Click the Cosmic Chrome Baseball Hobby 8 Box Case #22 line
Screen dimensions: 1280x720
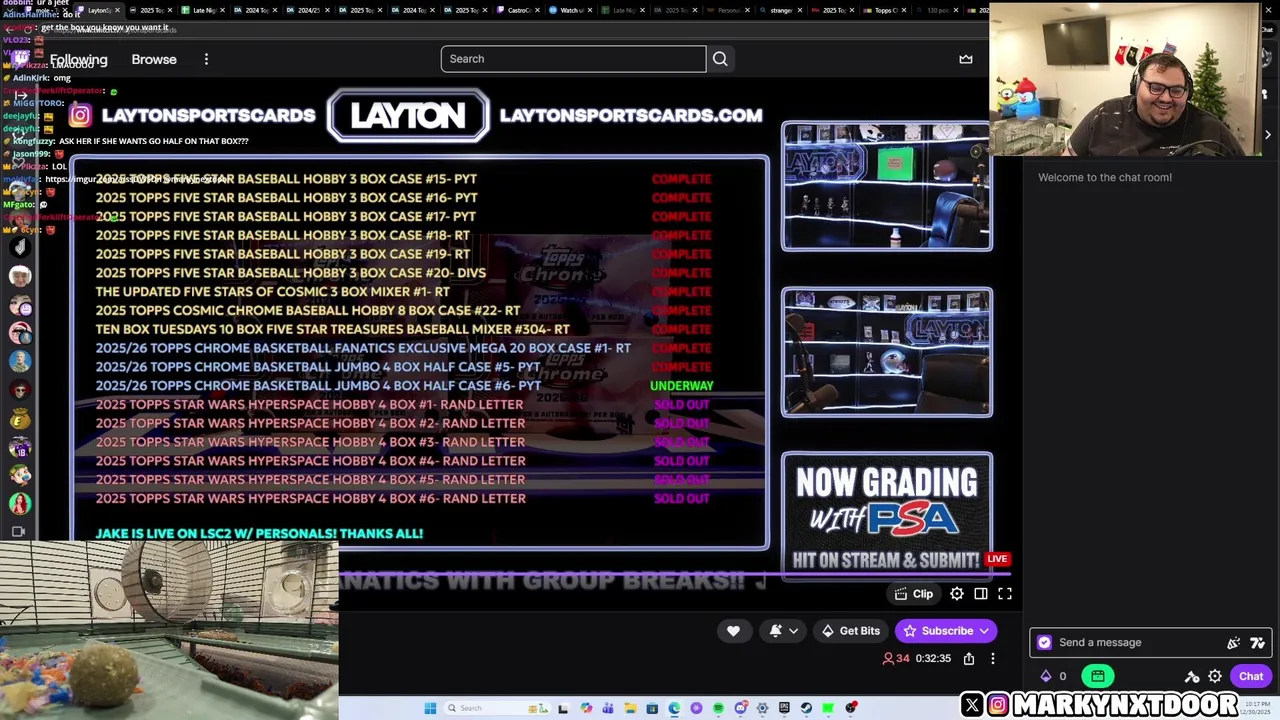pos(308,311)
